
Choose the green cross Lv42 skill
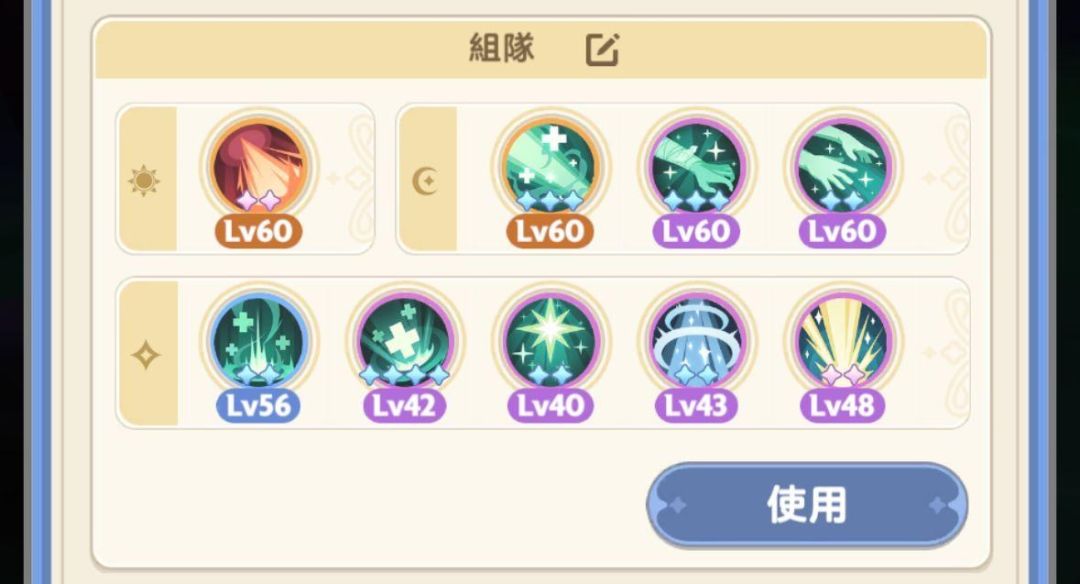click(404, 342)
